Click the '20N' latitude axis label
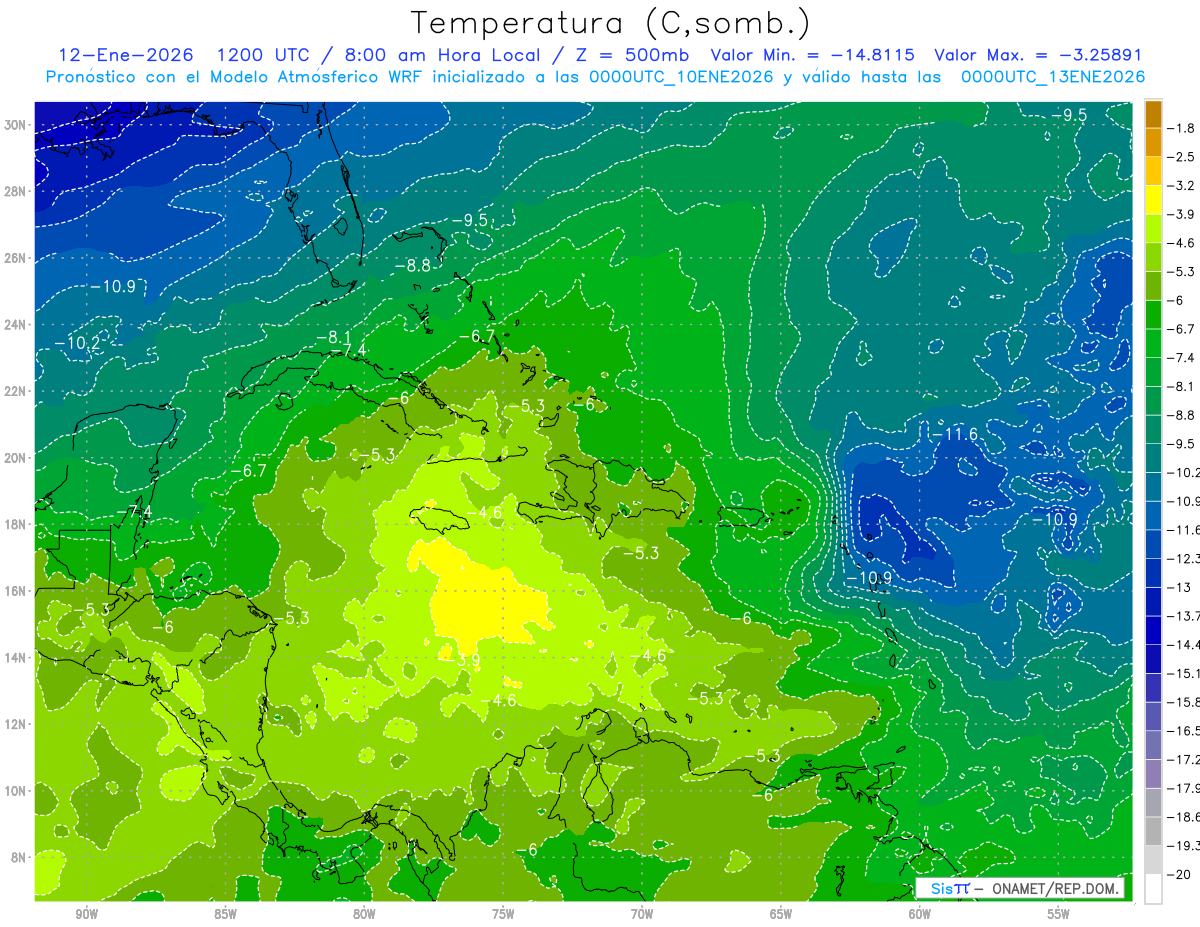Image resolution: width=1200 pixels, height=927 pixels. pyautogui.click(x=17, y=457)
